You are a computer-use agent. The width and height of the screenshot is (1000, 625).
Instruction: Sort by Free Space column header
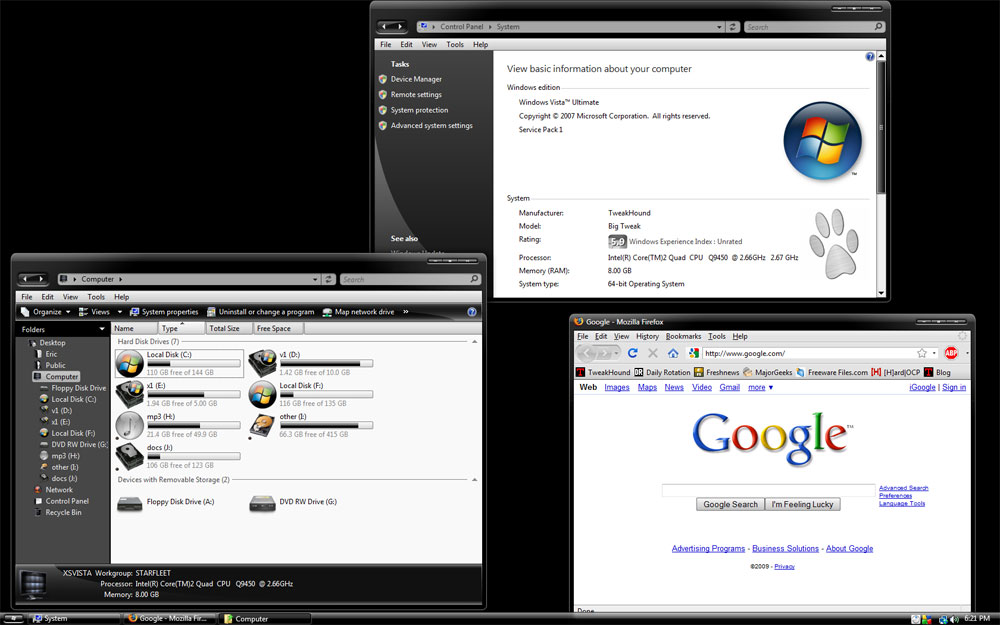coord(278,328)
